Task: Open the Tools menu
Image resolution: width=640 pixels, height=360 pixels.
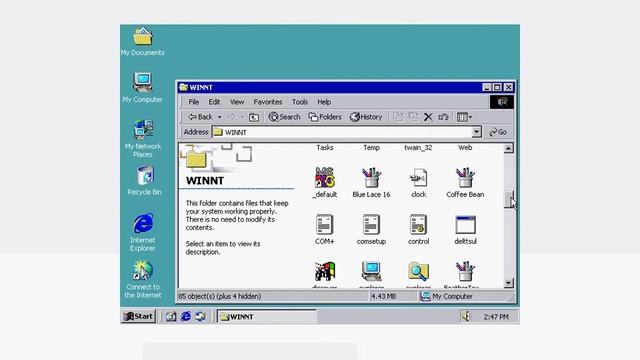Action: tap(300, 102)
